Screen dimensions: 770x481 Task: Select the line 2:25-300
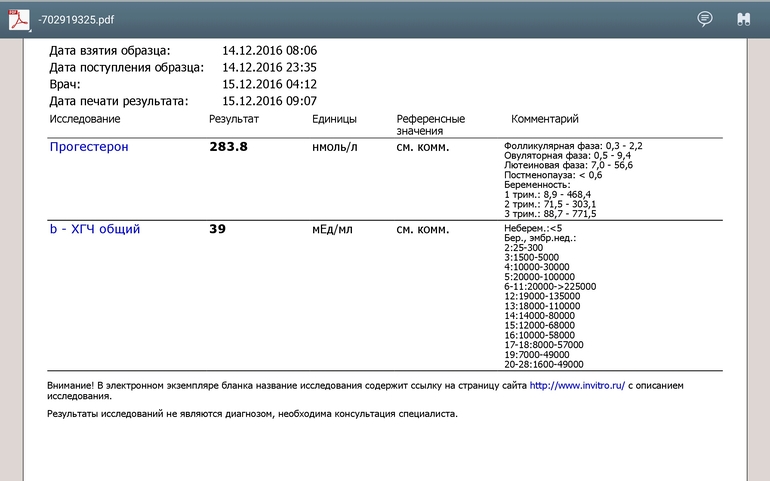pos(523,248)
